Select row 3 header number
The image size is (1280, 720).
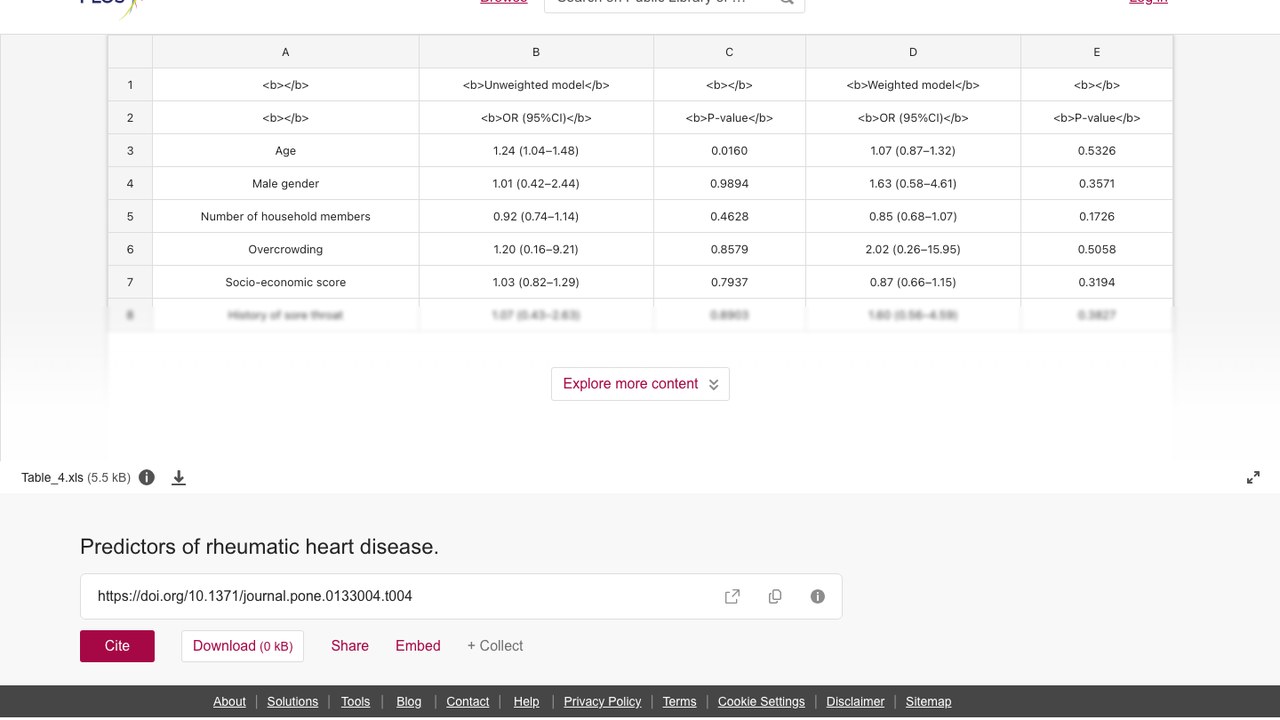[x=130, y=151]
